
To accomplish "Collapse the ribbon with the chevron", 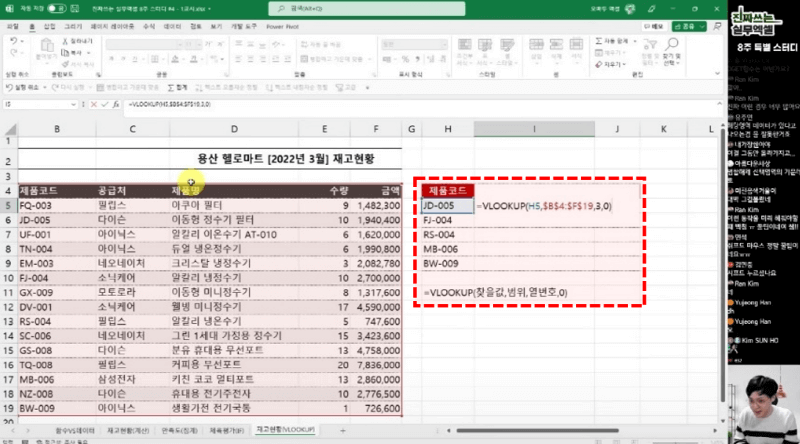I will coord(717,73).
